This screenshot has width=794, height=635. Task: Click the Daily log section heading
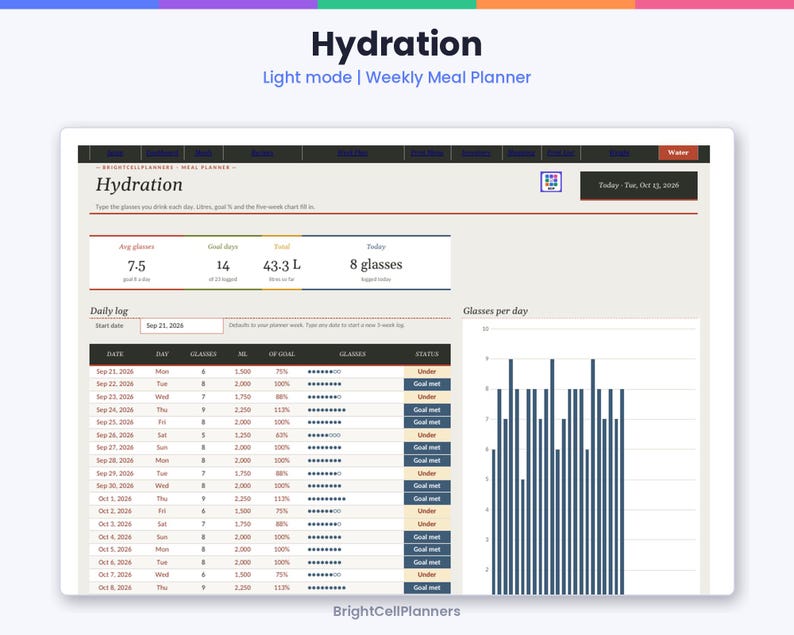click(x=109, y=311)
